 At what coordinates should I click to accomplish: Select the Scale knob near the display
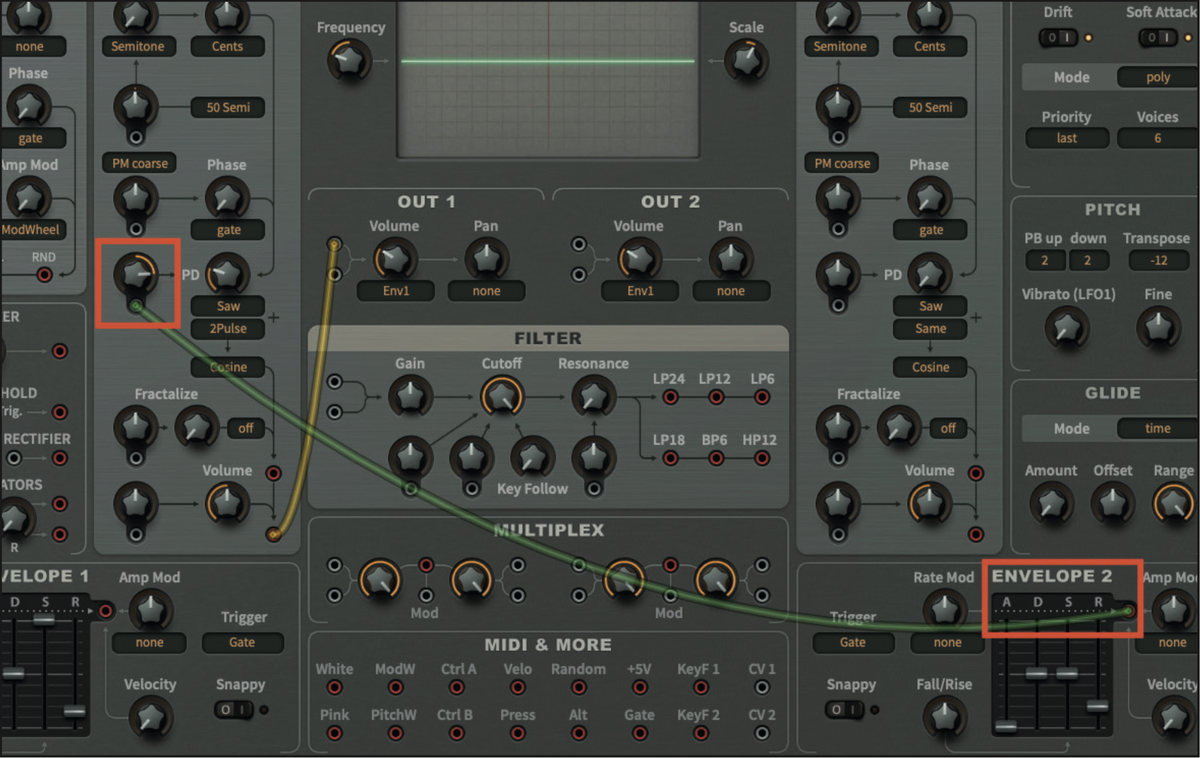[746, 60]
